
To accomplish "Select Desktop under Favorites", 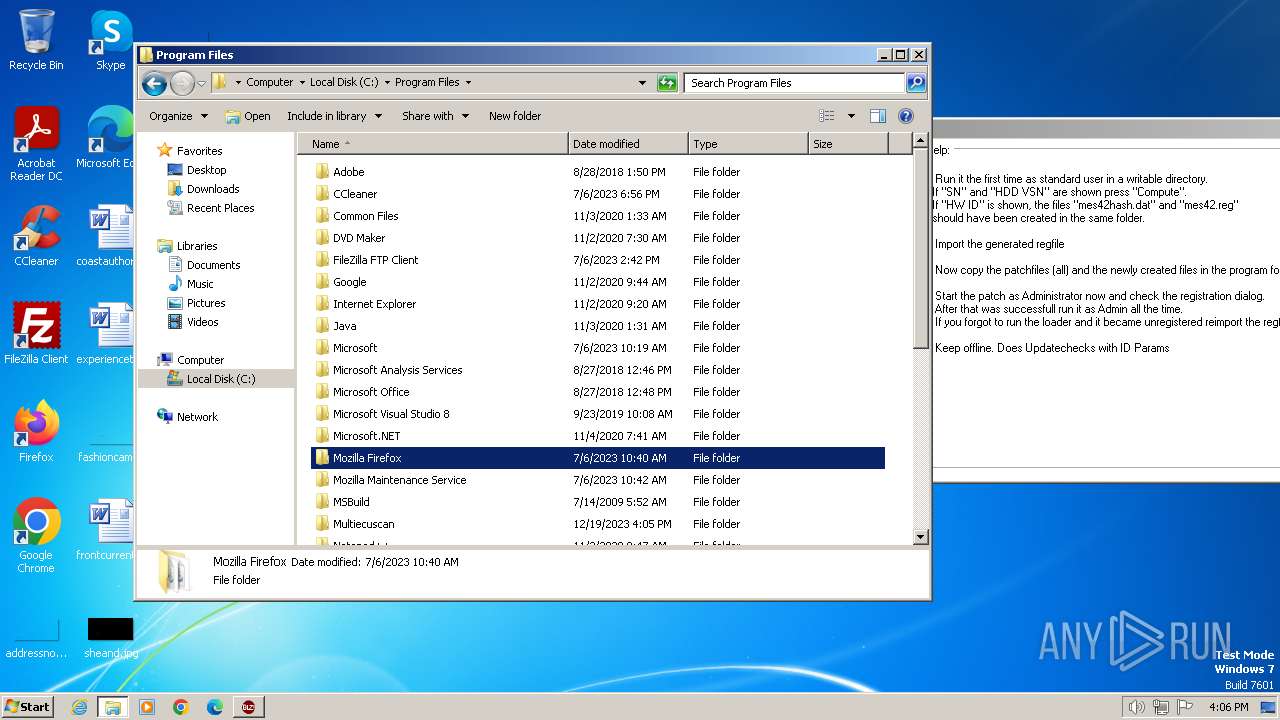I will 206,170.
